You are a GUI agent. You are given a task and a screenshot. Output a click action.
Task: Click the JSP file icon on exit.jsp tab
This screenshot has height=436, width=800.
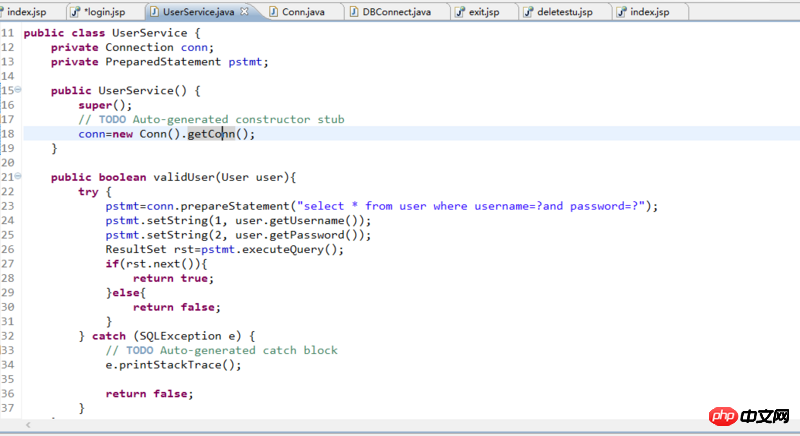point(459,11)
